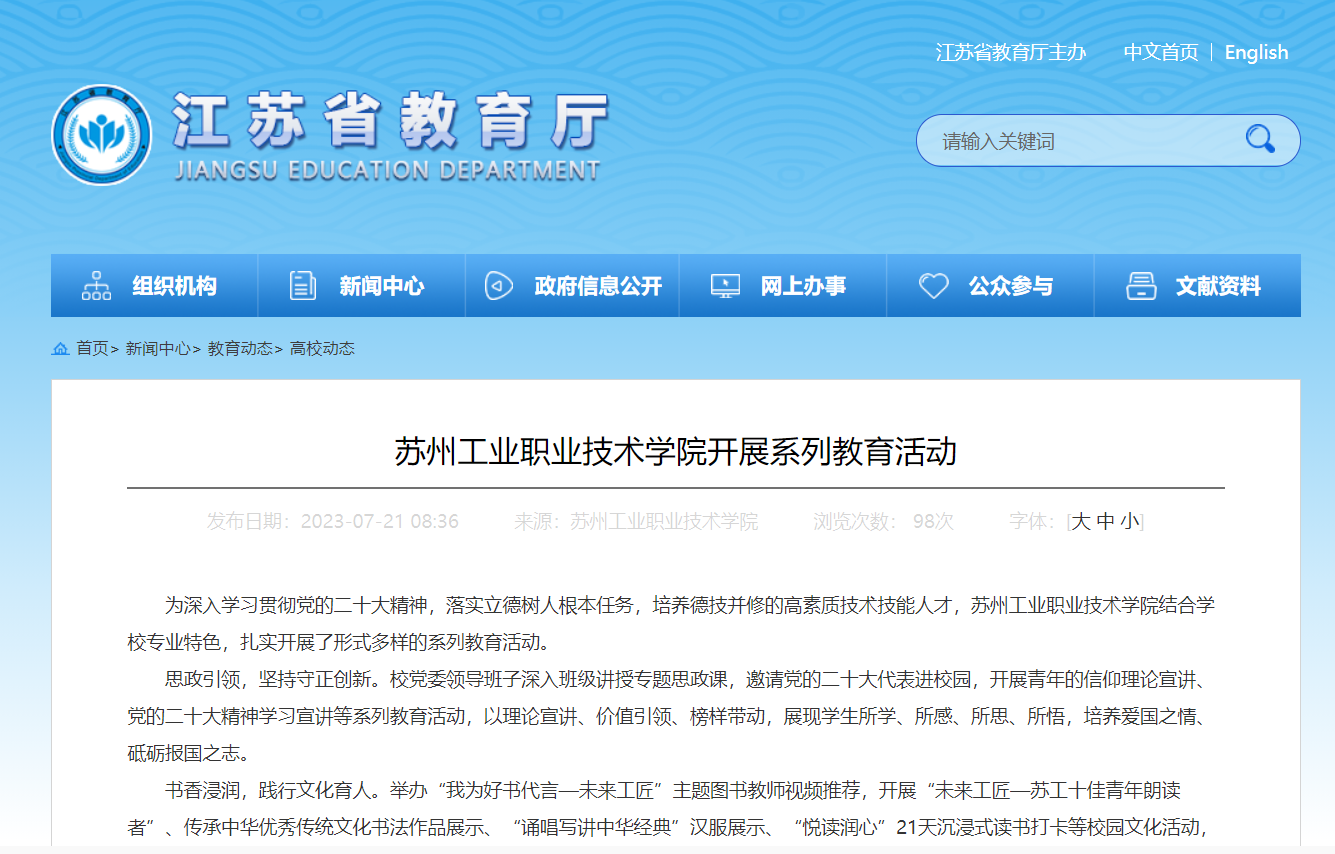Open the 组织机构 menu
Screen dimensions: 1335x854
(x=174, y=286)
